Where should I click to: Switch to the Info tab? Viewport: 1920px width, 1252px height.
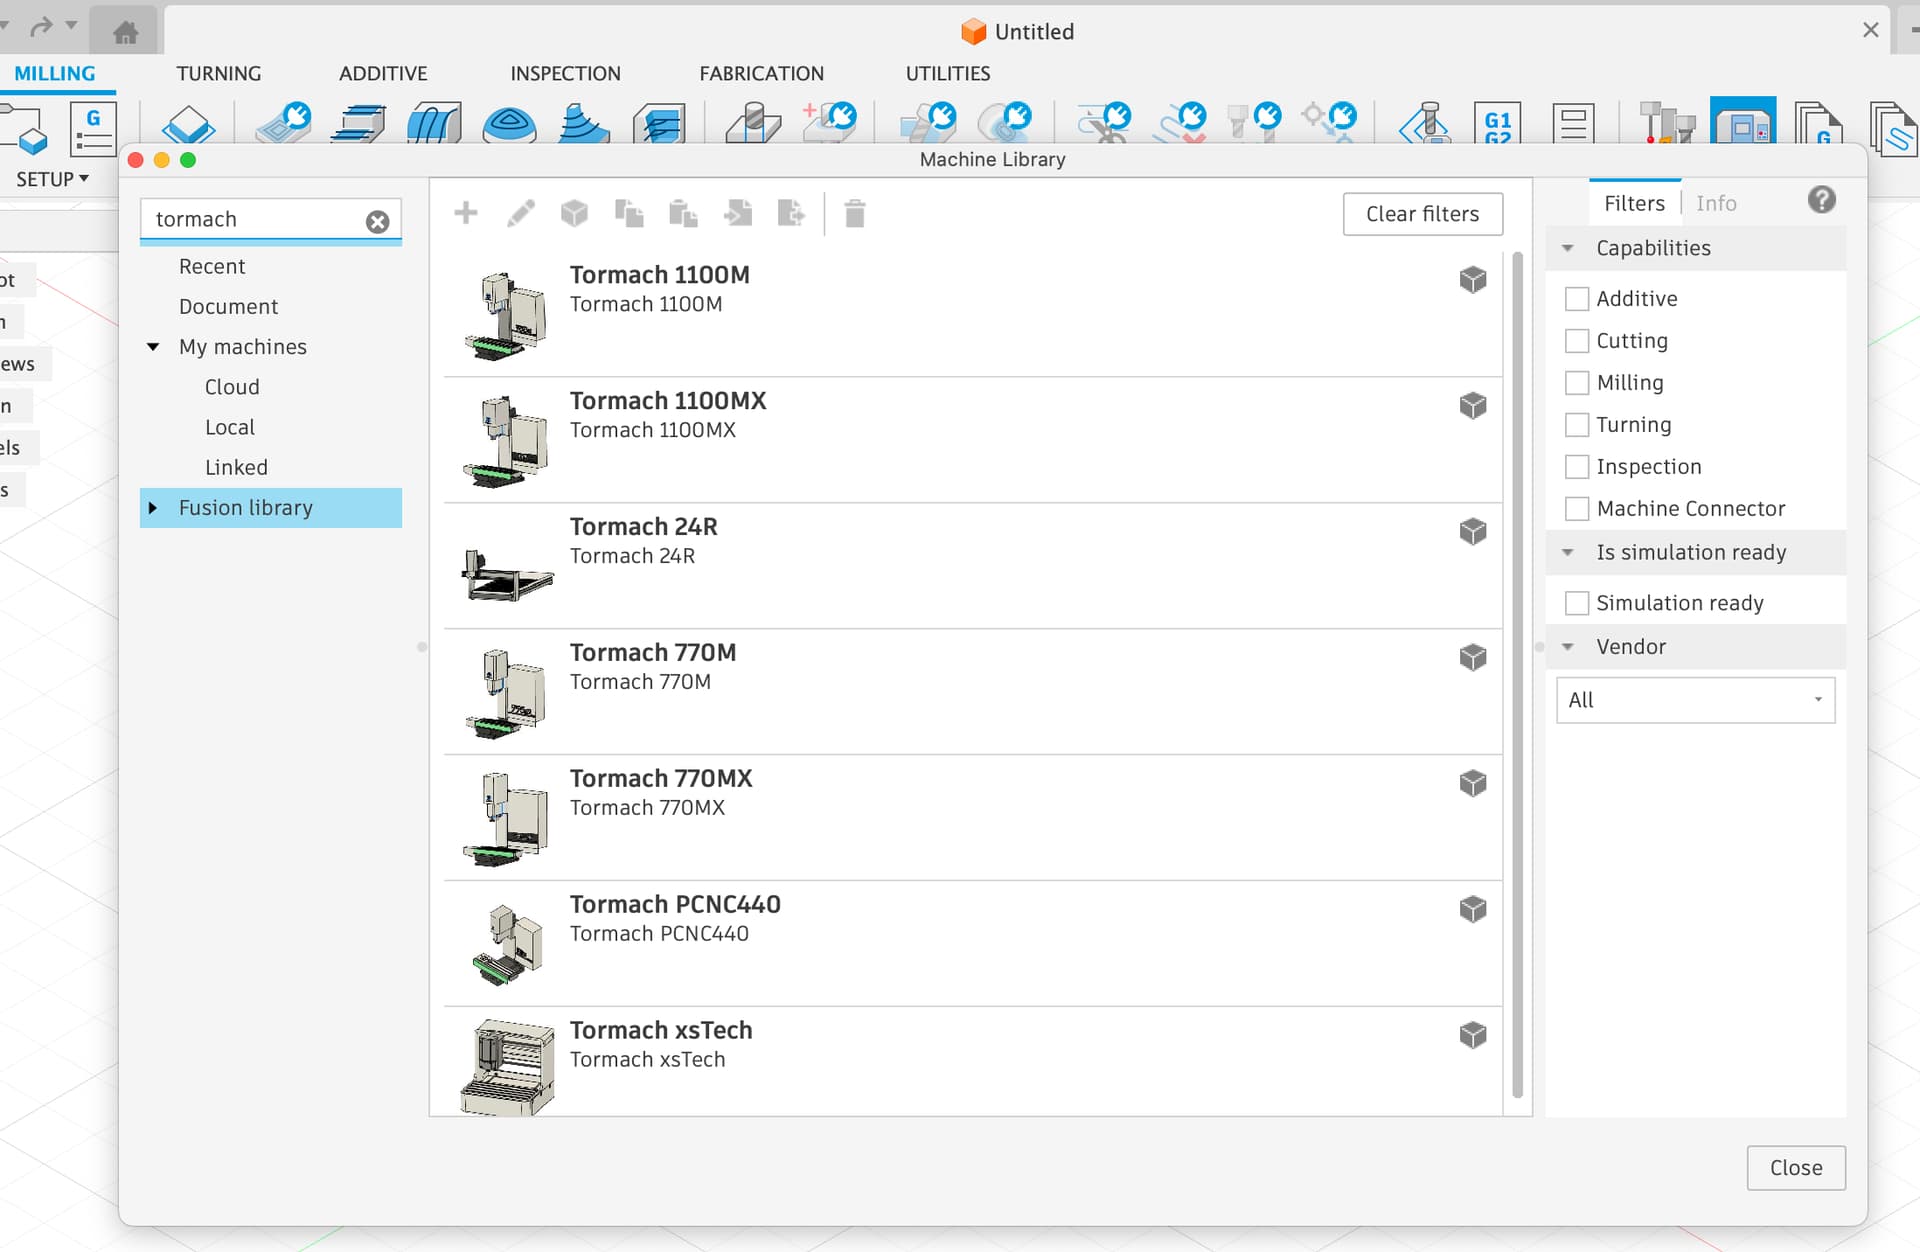(x=1716, y=203)
